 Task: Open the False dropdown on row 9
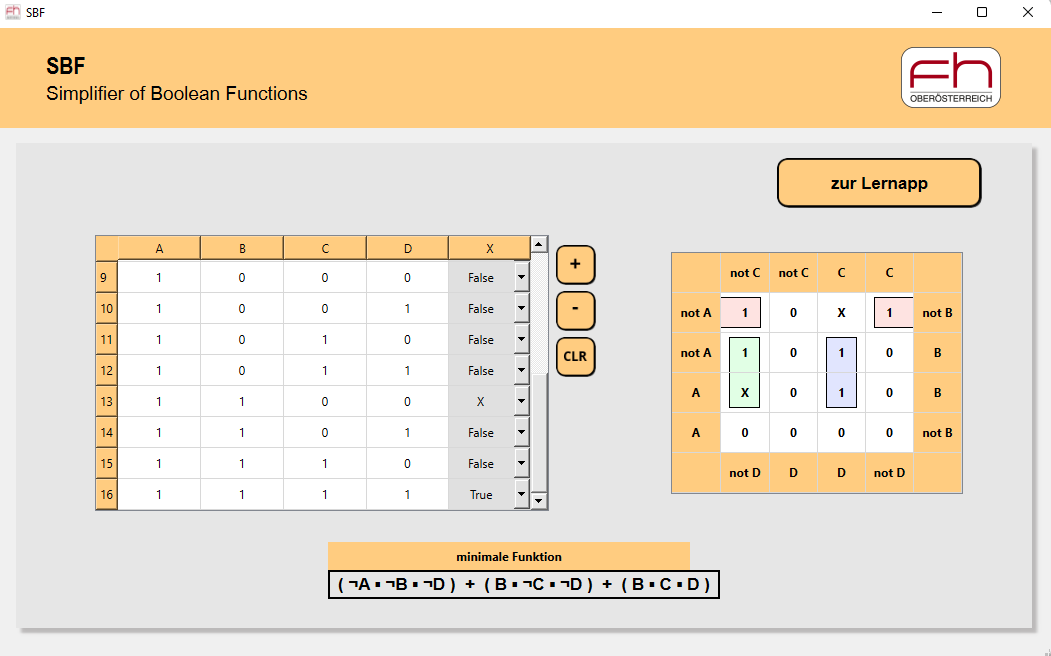[521, 278]
